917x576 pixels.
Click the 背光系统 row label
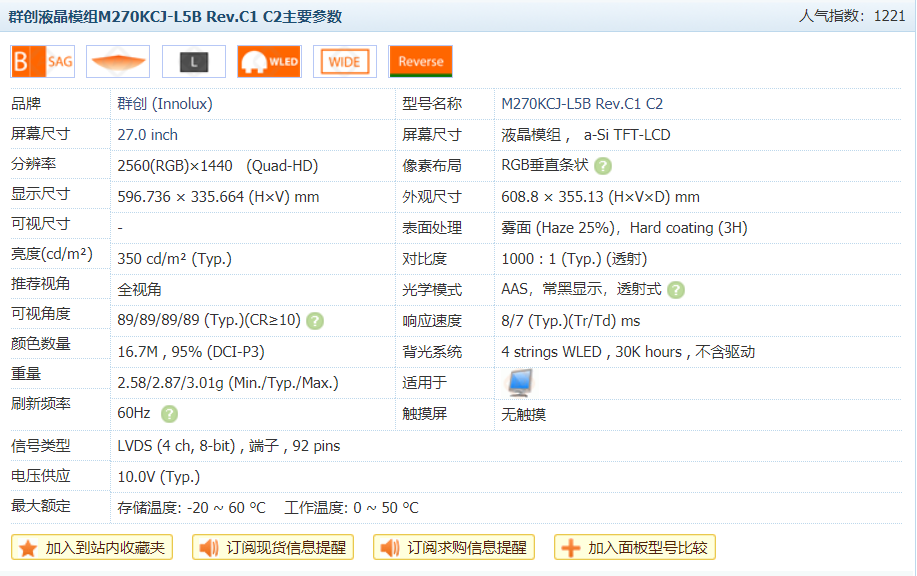[x=432, y=352]
